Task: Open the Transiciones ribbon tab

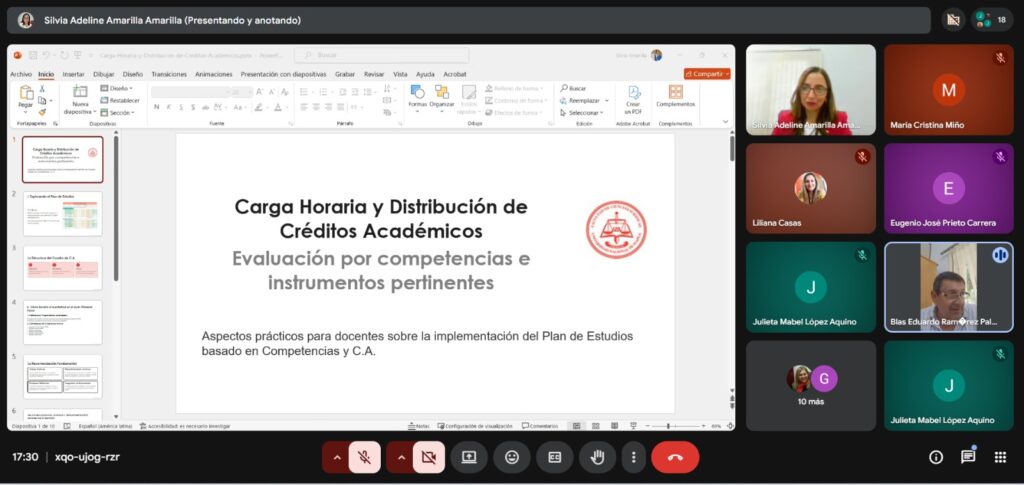Action: [169, 74]
